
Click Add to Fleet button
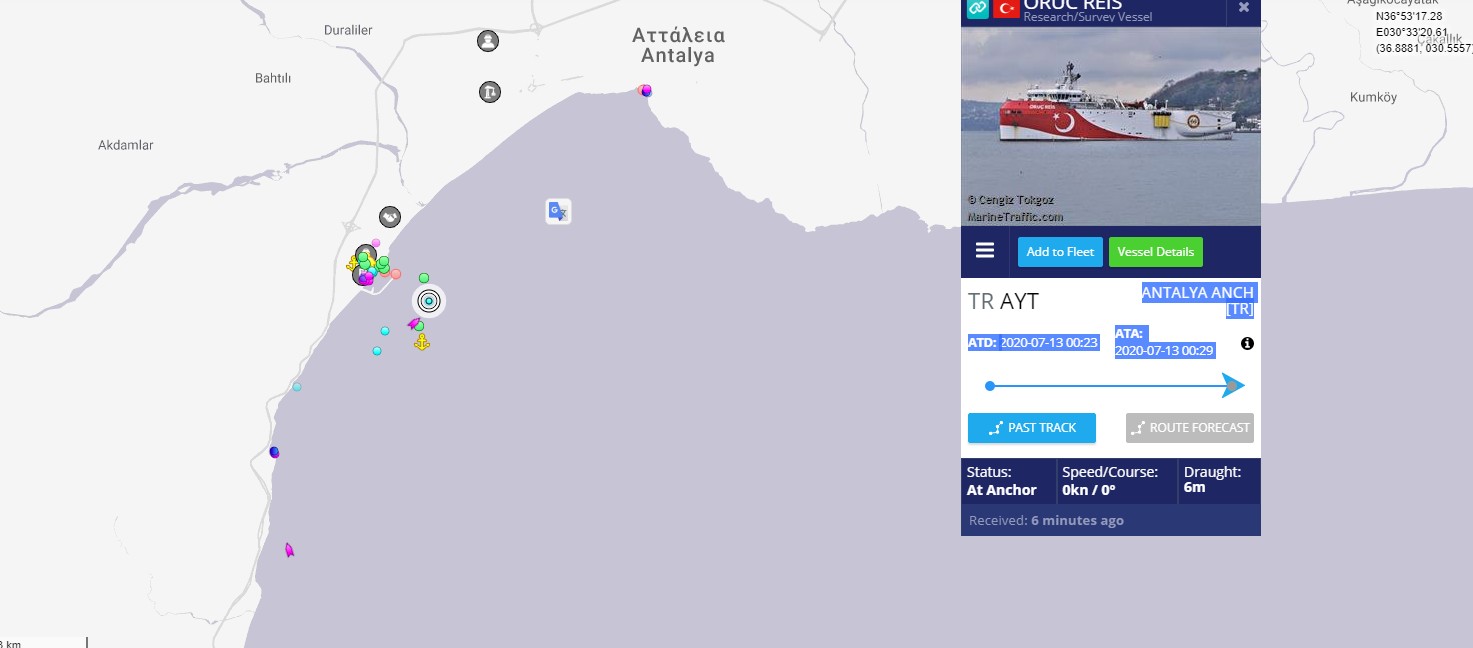1060,252
